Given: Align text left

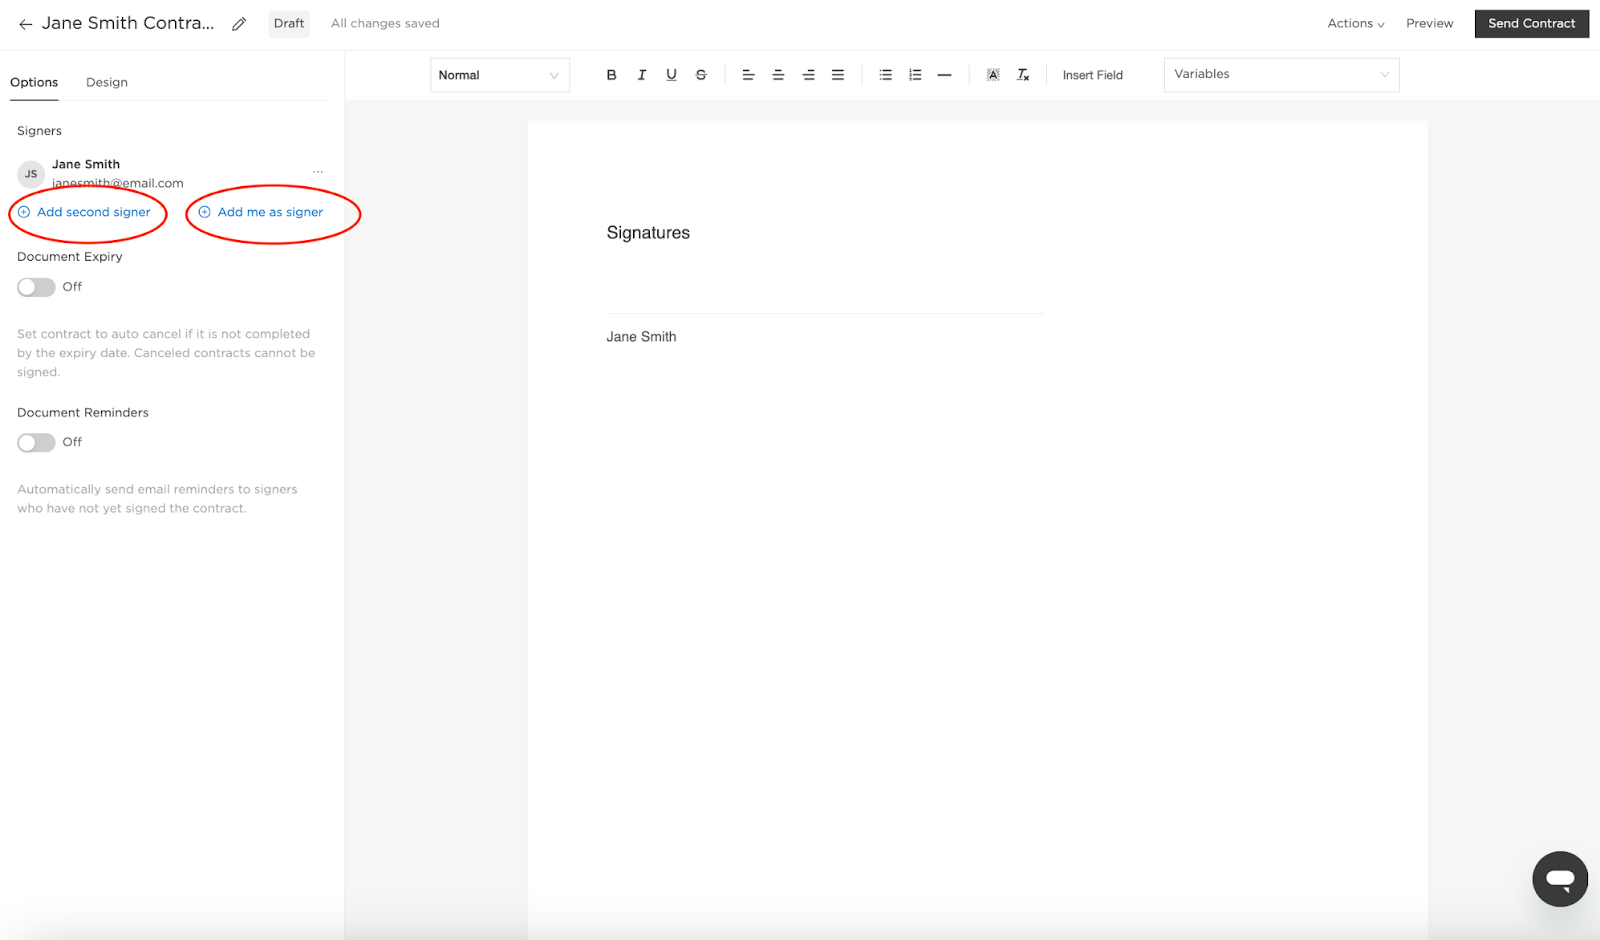Looking at the screenshot, I should (x=748, y=75).
